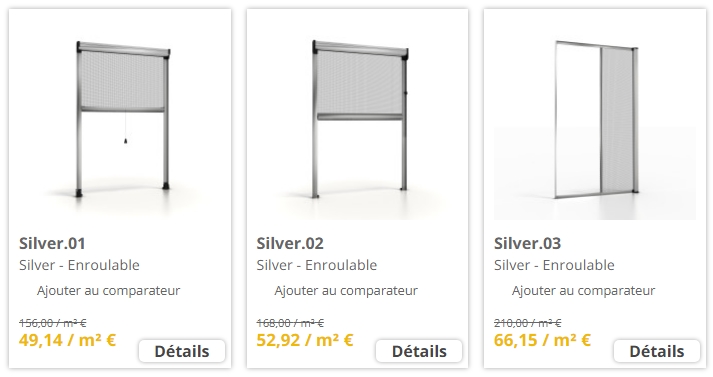
Task: Click the 52,92 / m² € price
Action: [305, 340]
